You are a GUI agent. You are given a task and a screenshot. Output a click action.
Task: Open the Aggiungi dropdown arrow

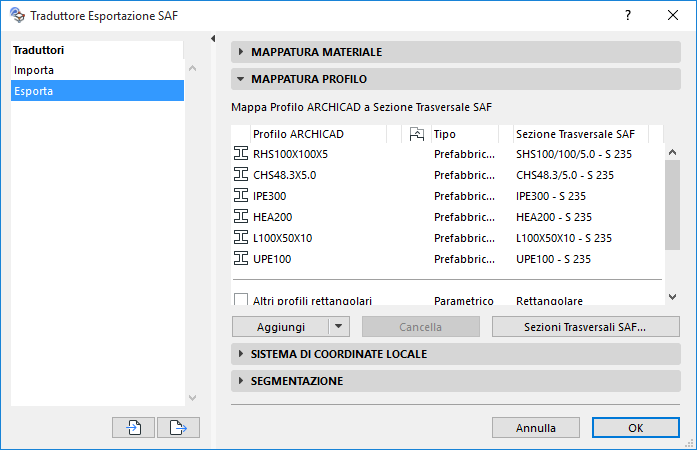coord(339,326)
